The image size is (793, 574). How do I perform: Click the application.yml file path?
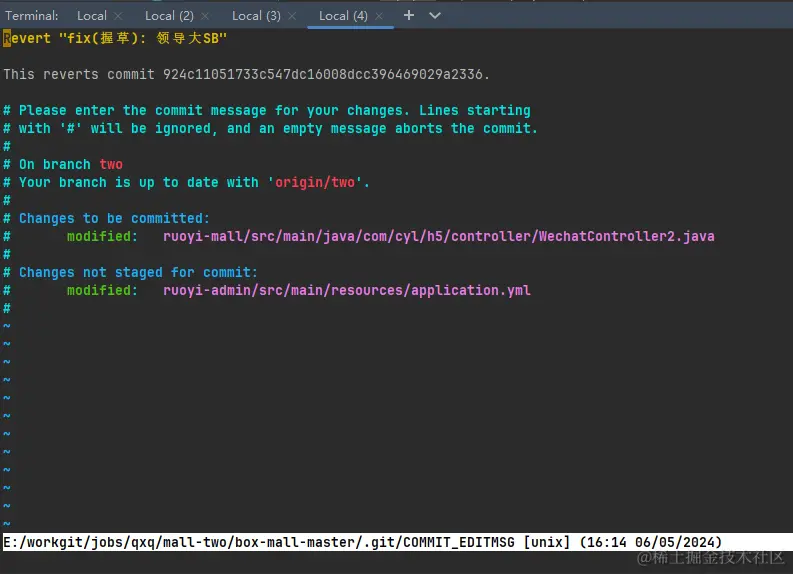pyautogui.click(x=346, y=290)
